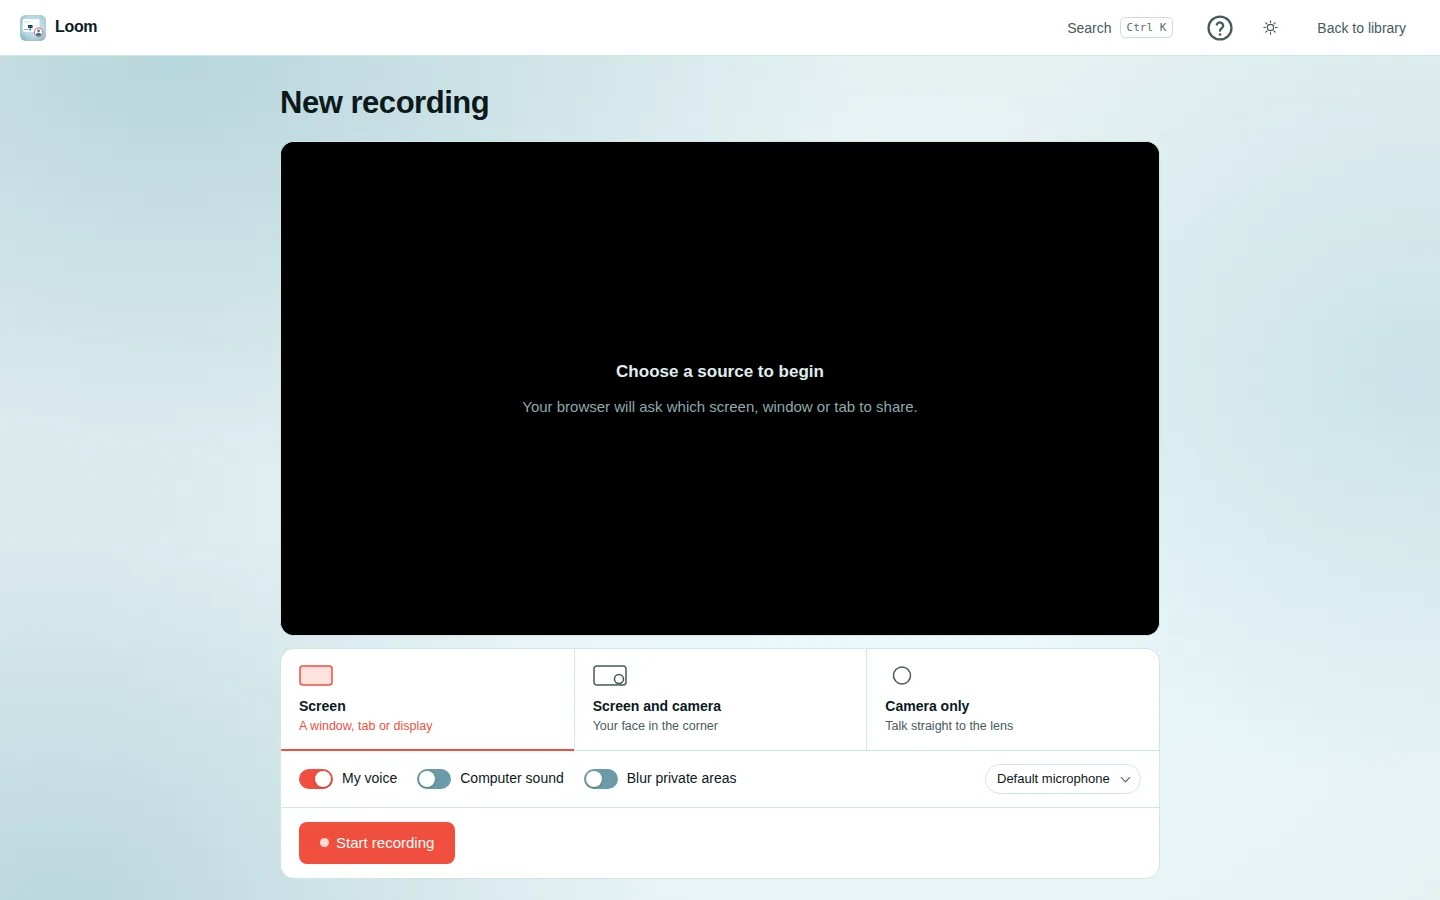Click the Loom logo icon
The width and height of the screenshot is (1440, 900).
[x=33, y=28]
